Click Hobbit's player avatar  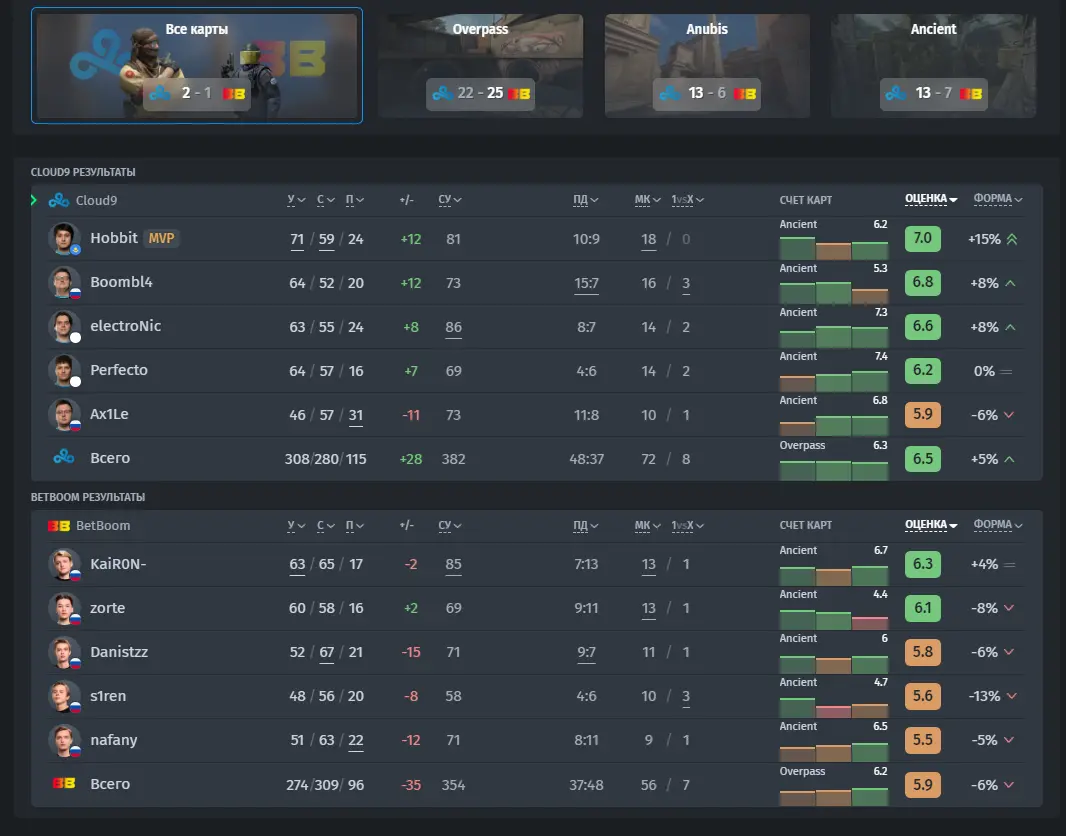tap(64, 239)
